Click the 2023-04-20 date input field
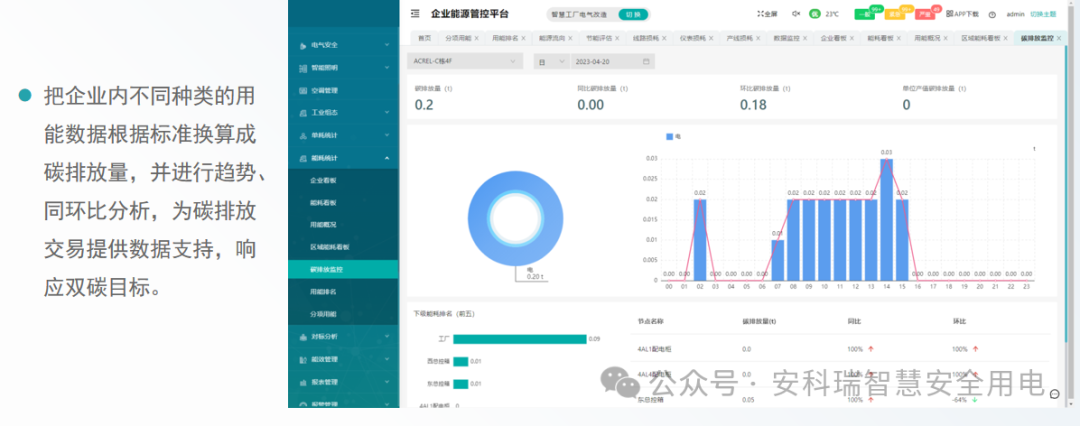The image size is (1080, 426). (612, 61)
